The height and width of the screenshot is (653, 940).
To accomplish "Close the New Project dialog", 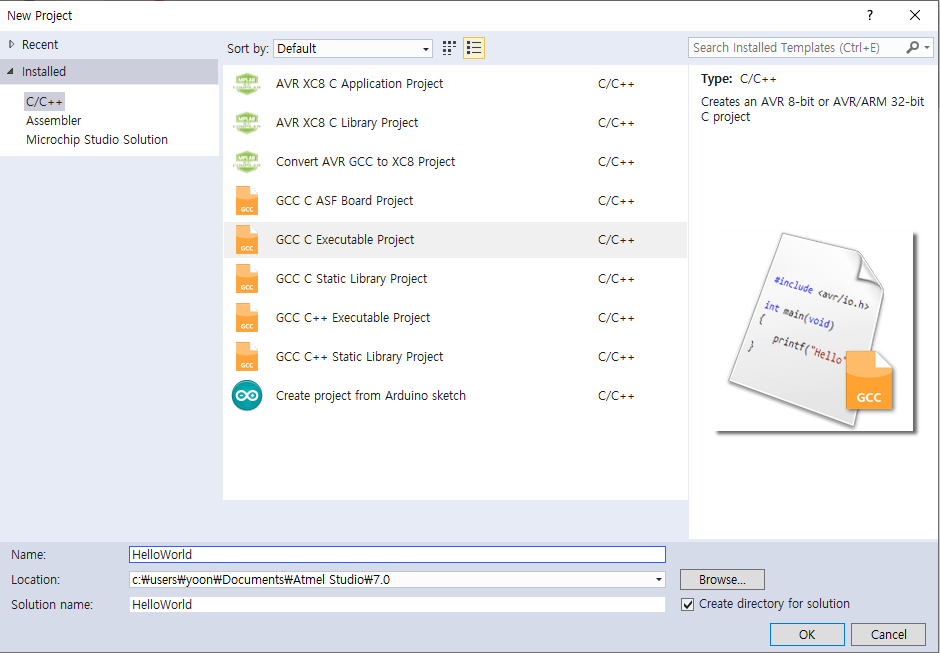I will 915,16.
